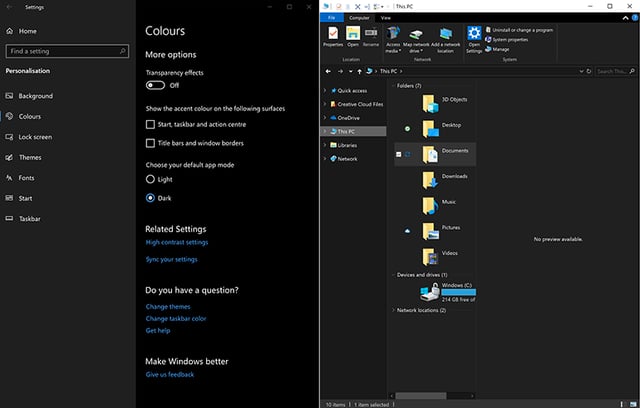Click the Settings window back arrow
Viewport: 640px width, 408px height.
[9, 7]
